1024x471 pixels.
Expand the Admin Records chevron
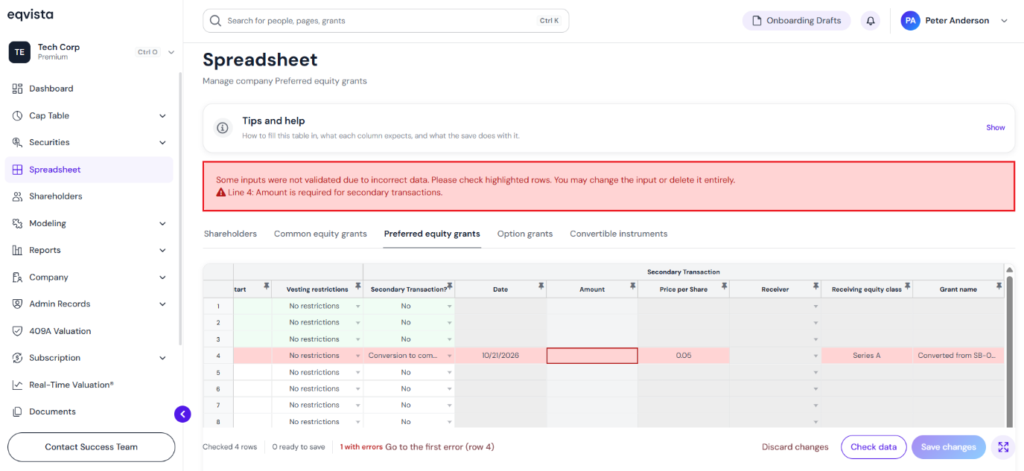click(163, 304)
